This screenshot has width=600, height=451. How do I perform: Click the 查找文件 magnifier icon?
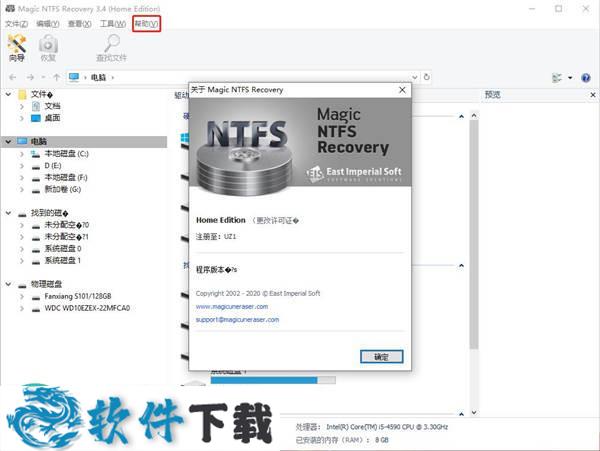click(x=111, y=47)
